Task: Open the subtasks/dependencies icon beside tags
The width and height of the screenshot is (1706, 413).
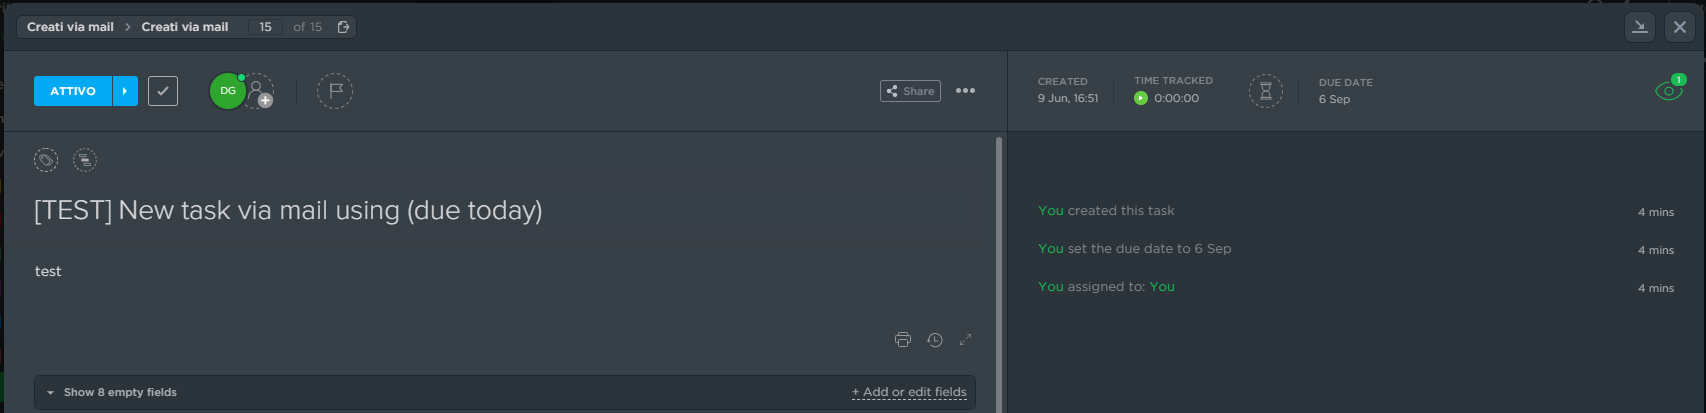Action: [85, 160]
